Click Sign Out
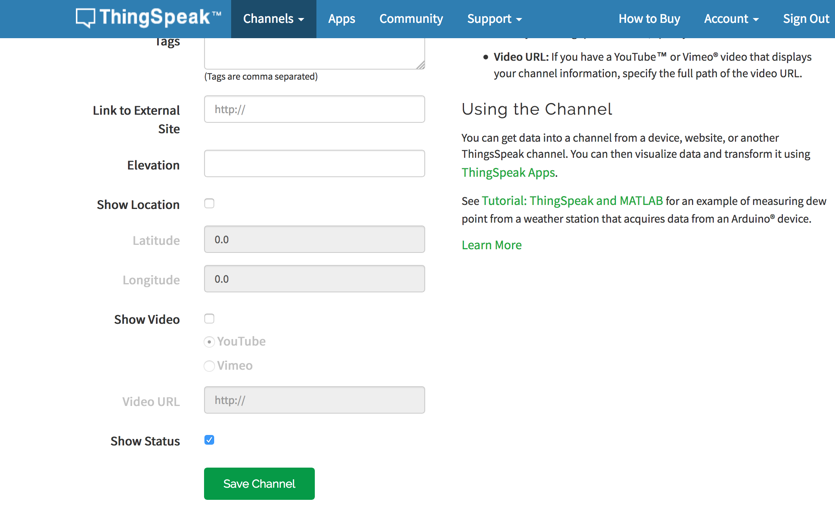This screenshot has height=509, width=835. click(806, 19)
